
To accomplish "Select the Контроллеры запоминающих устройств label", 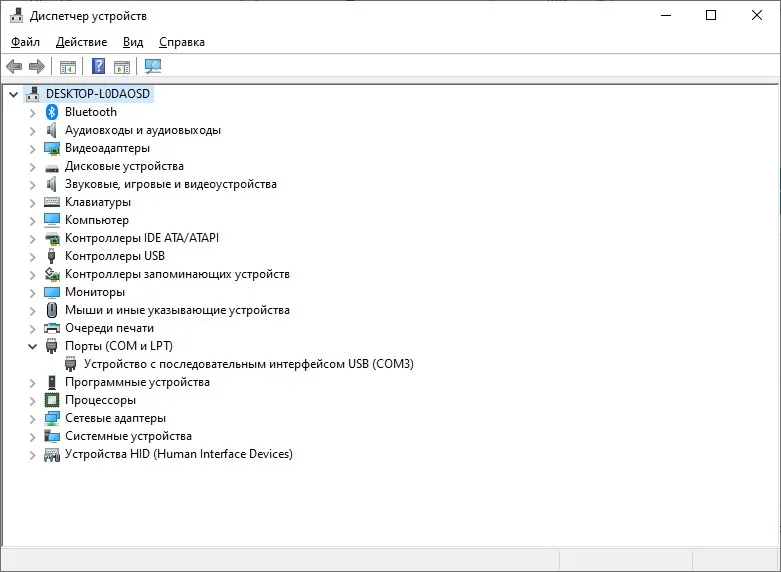I will [x=177, y=274].
